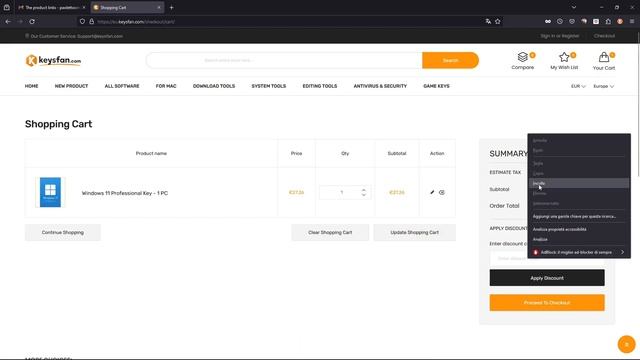Expand the AdBlock submenu arrow

point(622,252)
